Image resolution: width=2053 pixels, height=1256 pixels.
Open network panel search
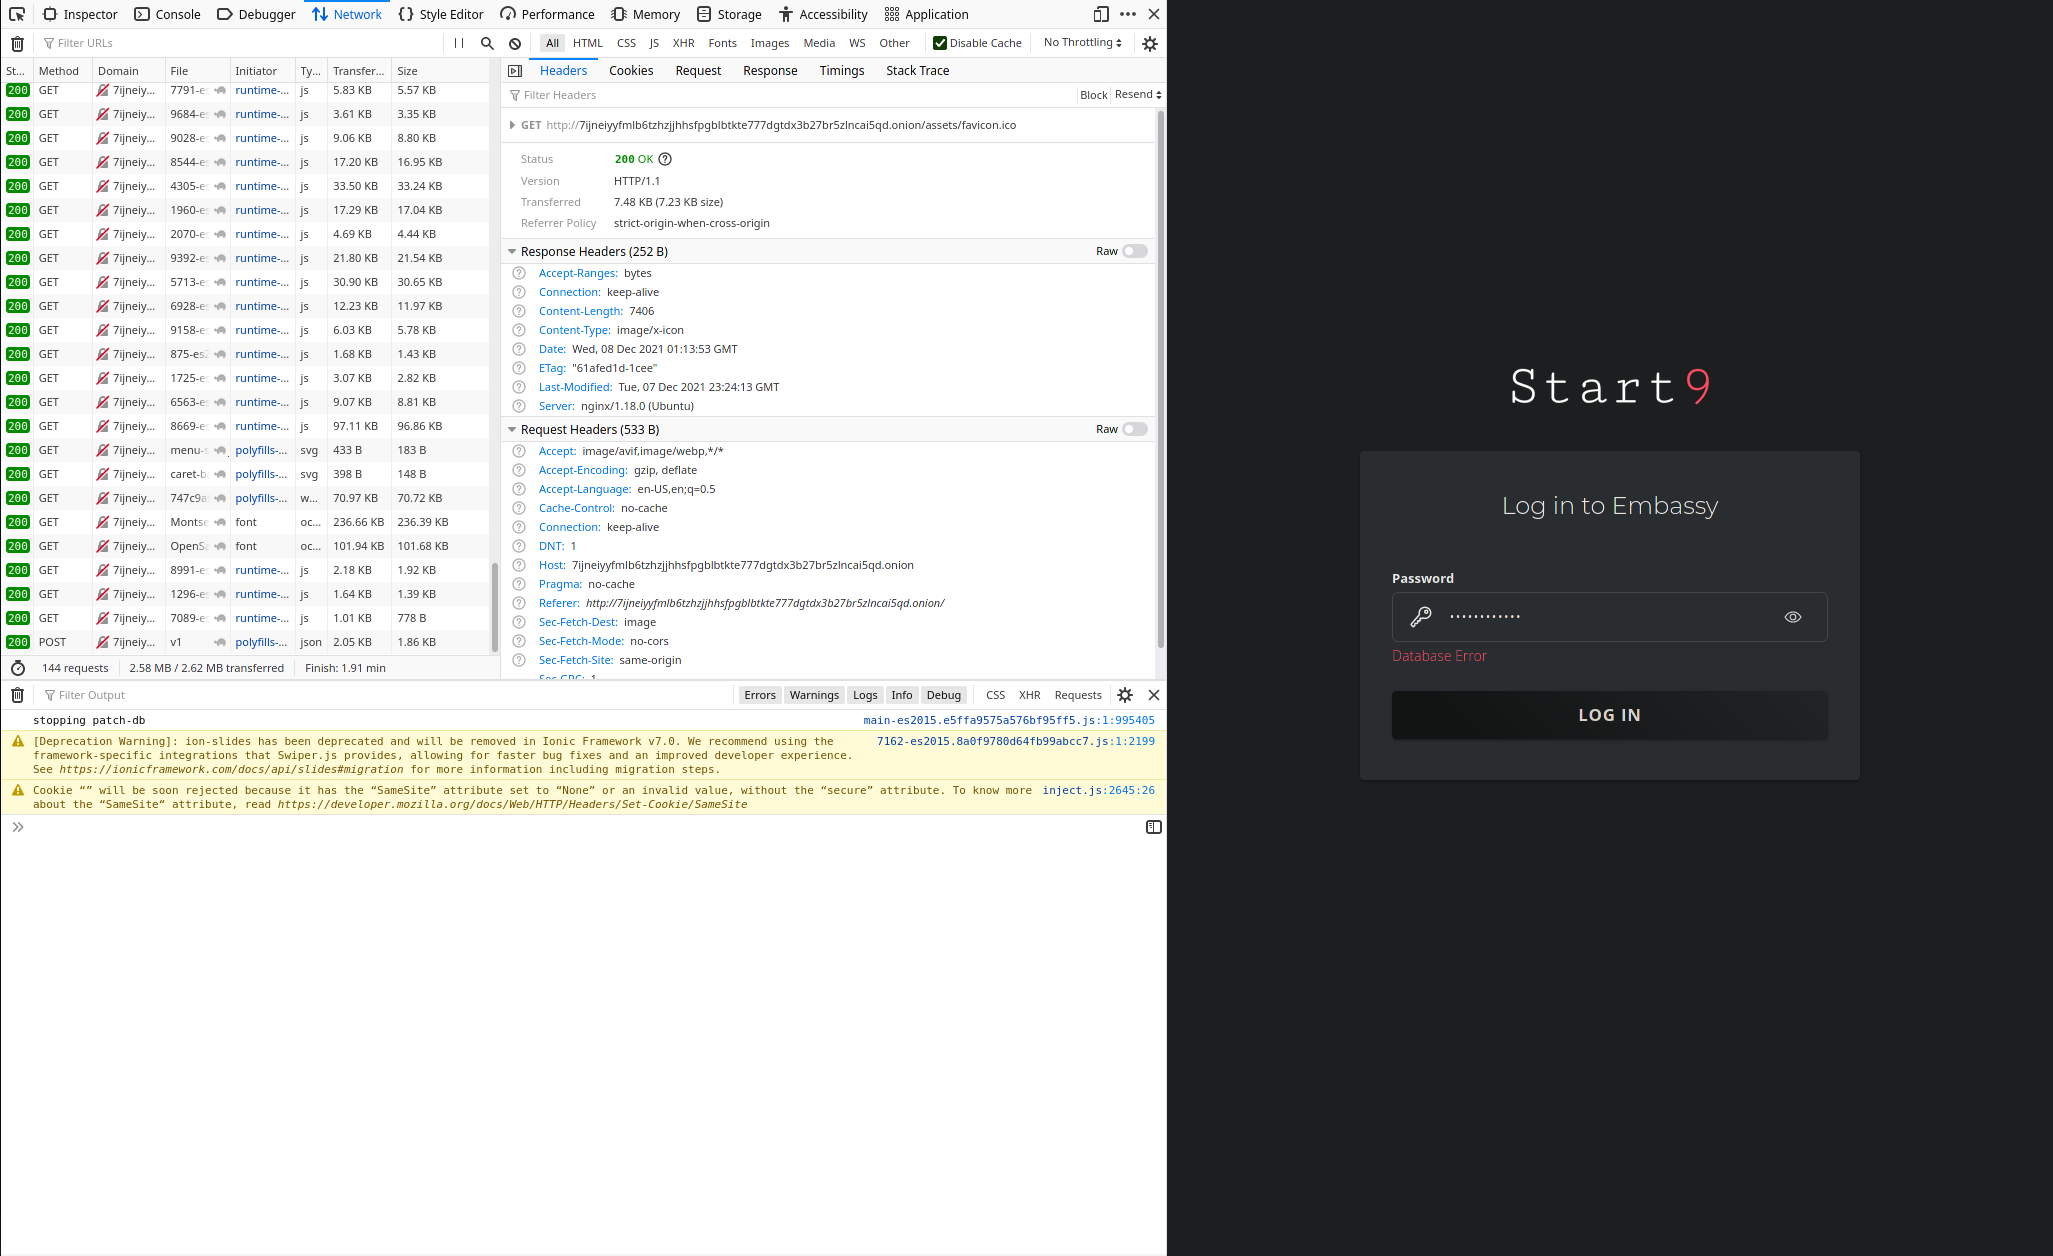[487, 43]
